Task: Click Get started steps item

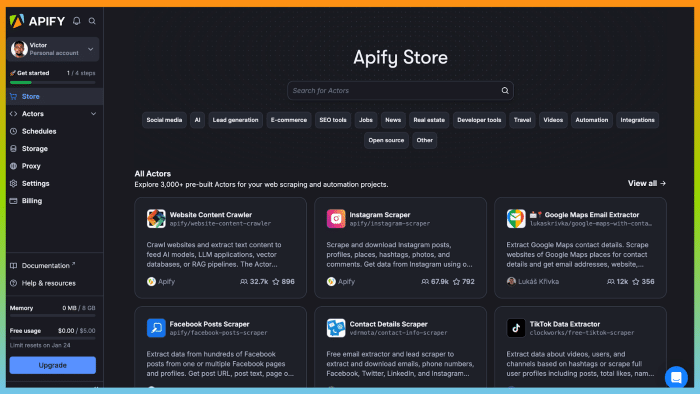Action: pos(53,73)
